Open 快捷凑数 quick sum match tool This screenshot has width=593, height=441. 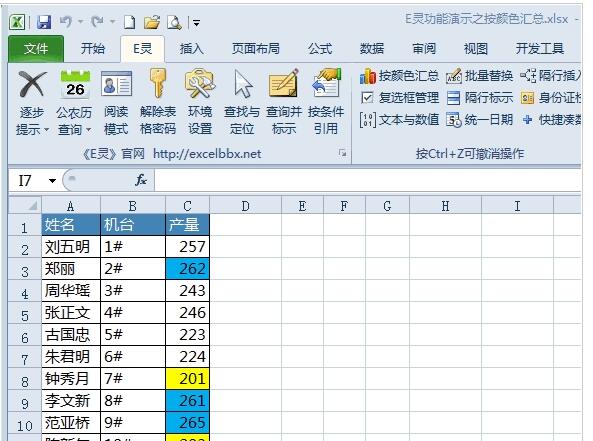click(551, 120)
